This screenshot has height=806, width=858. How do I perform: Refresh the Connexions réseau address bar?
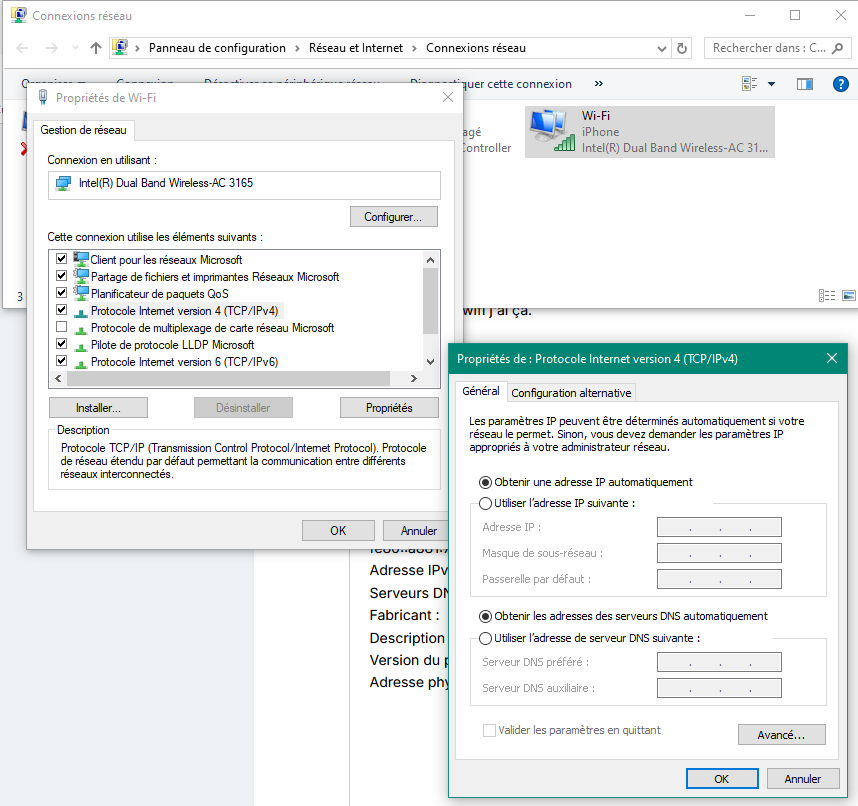coord(682,48)
